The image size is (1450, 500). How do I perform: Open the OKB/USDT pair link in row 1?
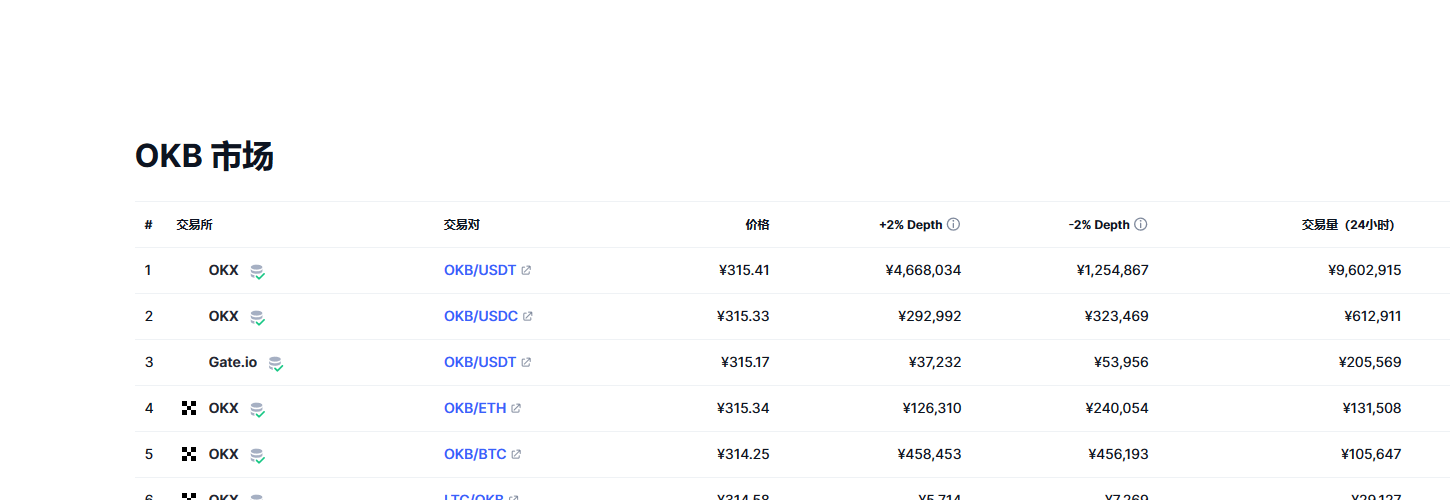(480, 270)
